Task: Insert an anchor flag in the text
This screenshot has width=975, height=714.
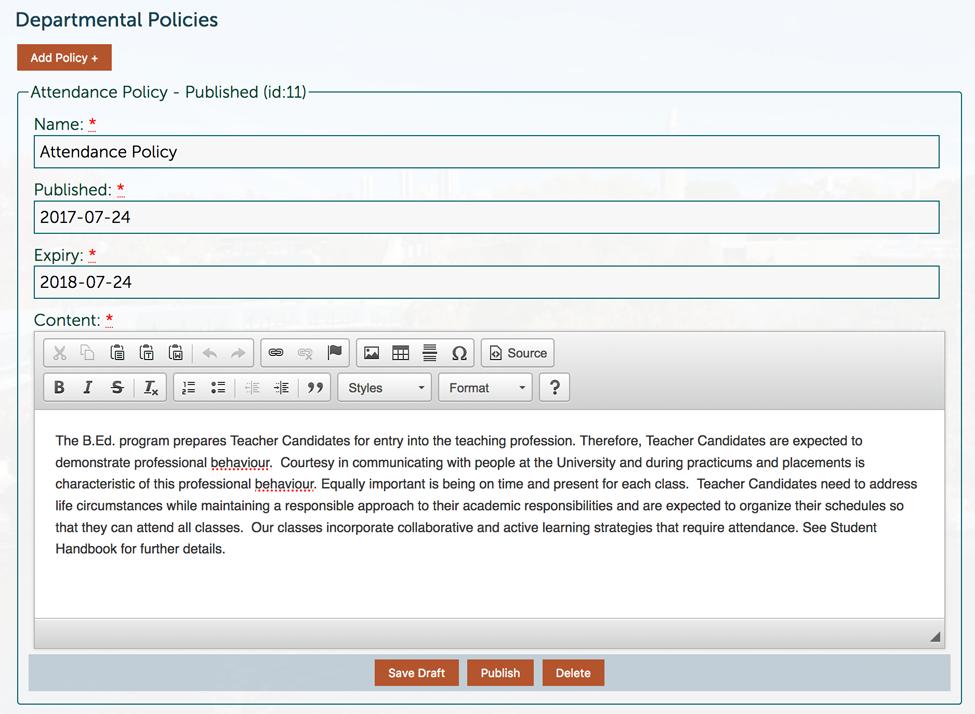Action: pos(334,352)
